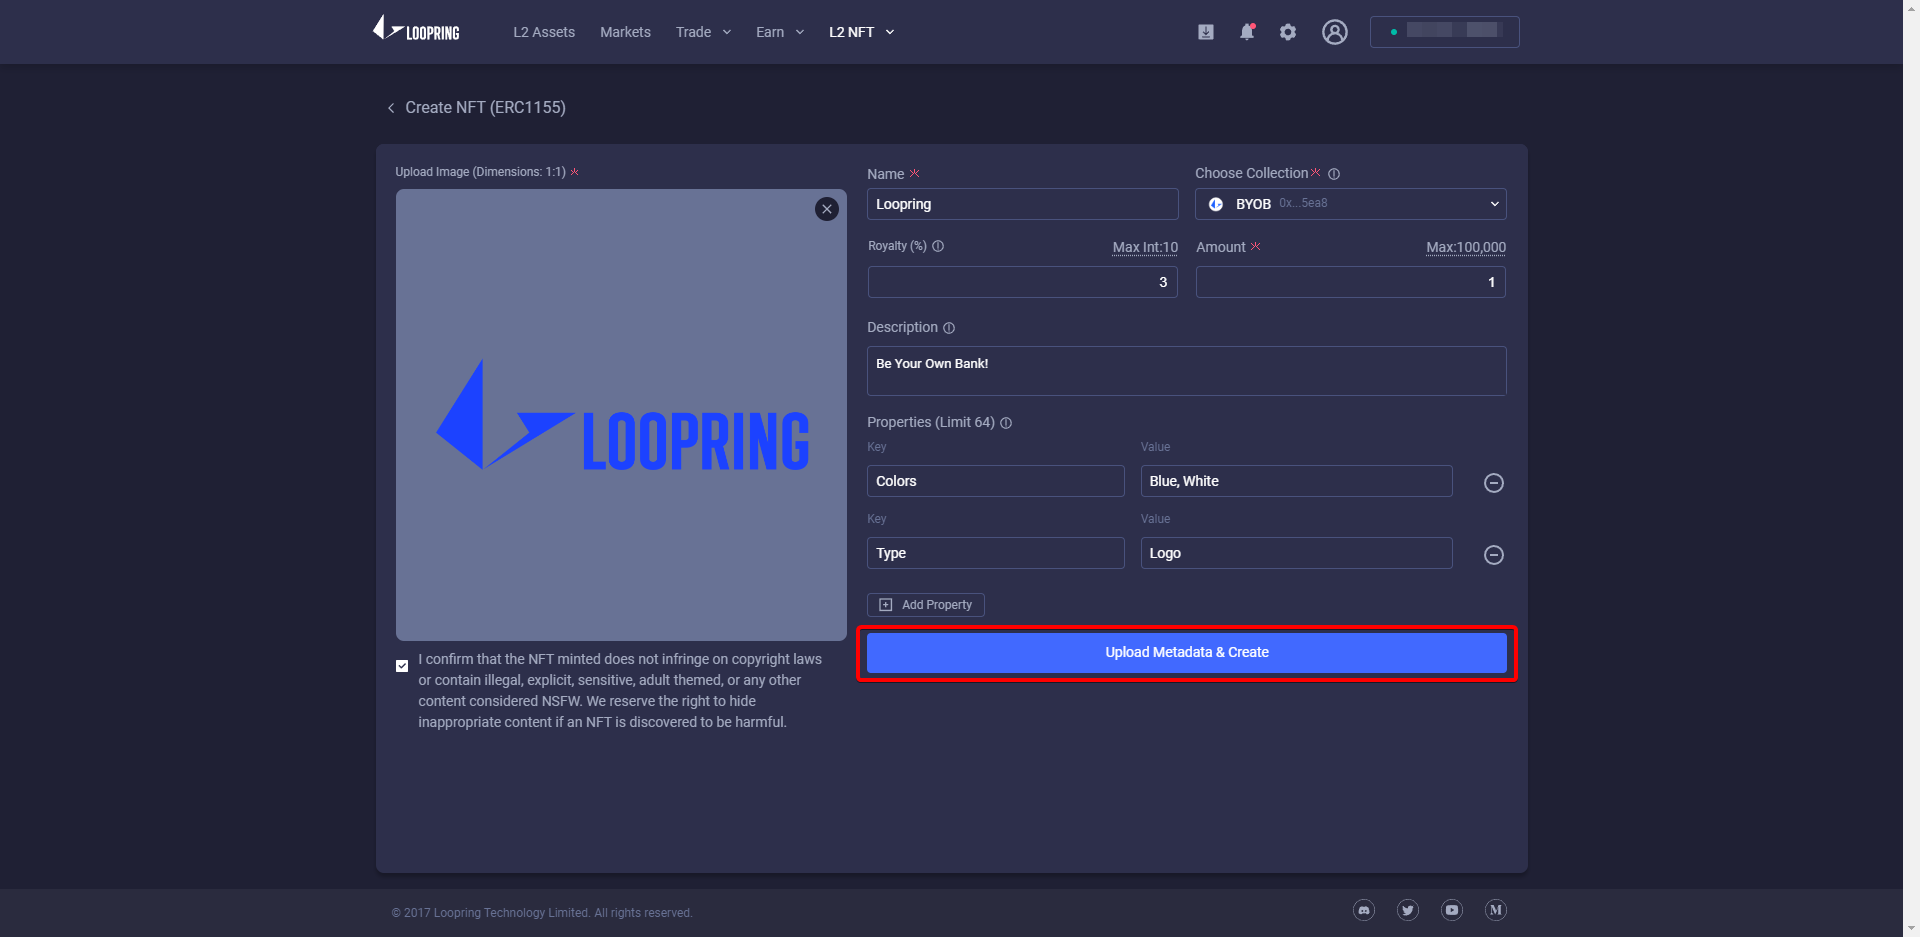
Task: Expand the Choose Collection BYOB dropdown
Action: (1351, 204)
